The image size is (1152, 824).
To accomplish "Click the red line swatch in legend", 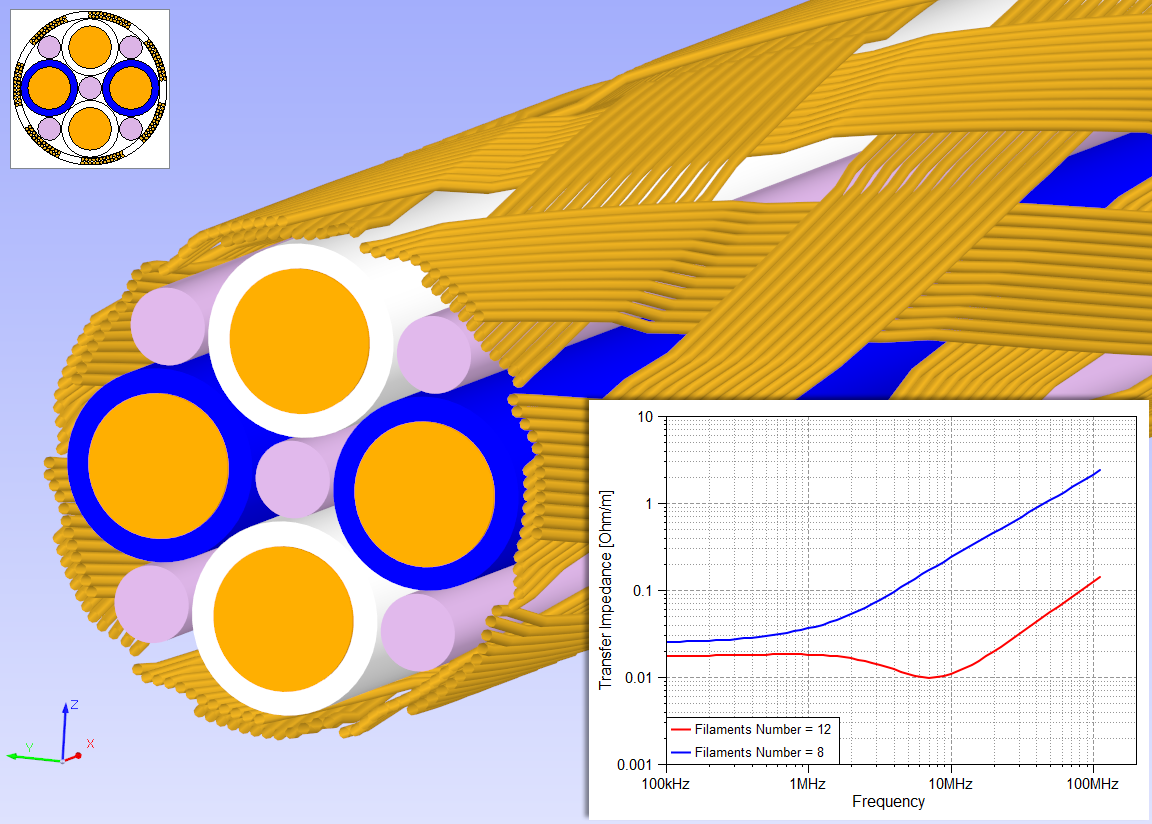I will 680,730.
